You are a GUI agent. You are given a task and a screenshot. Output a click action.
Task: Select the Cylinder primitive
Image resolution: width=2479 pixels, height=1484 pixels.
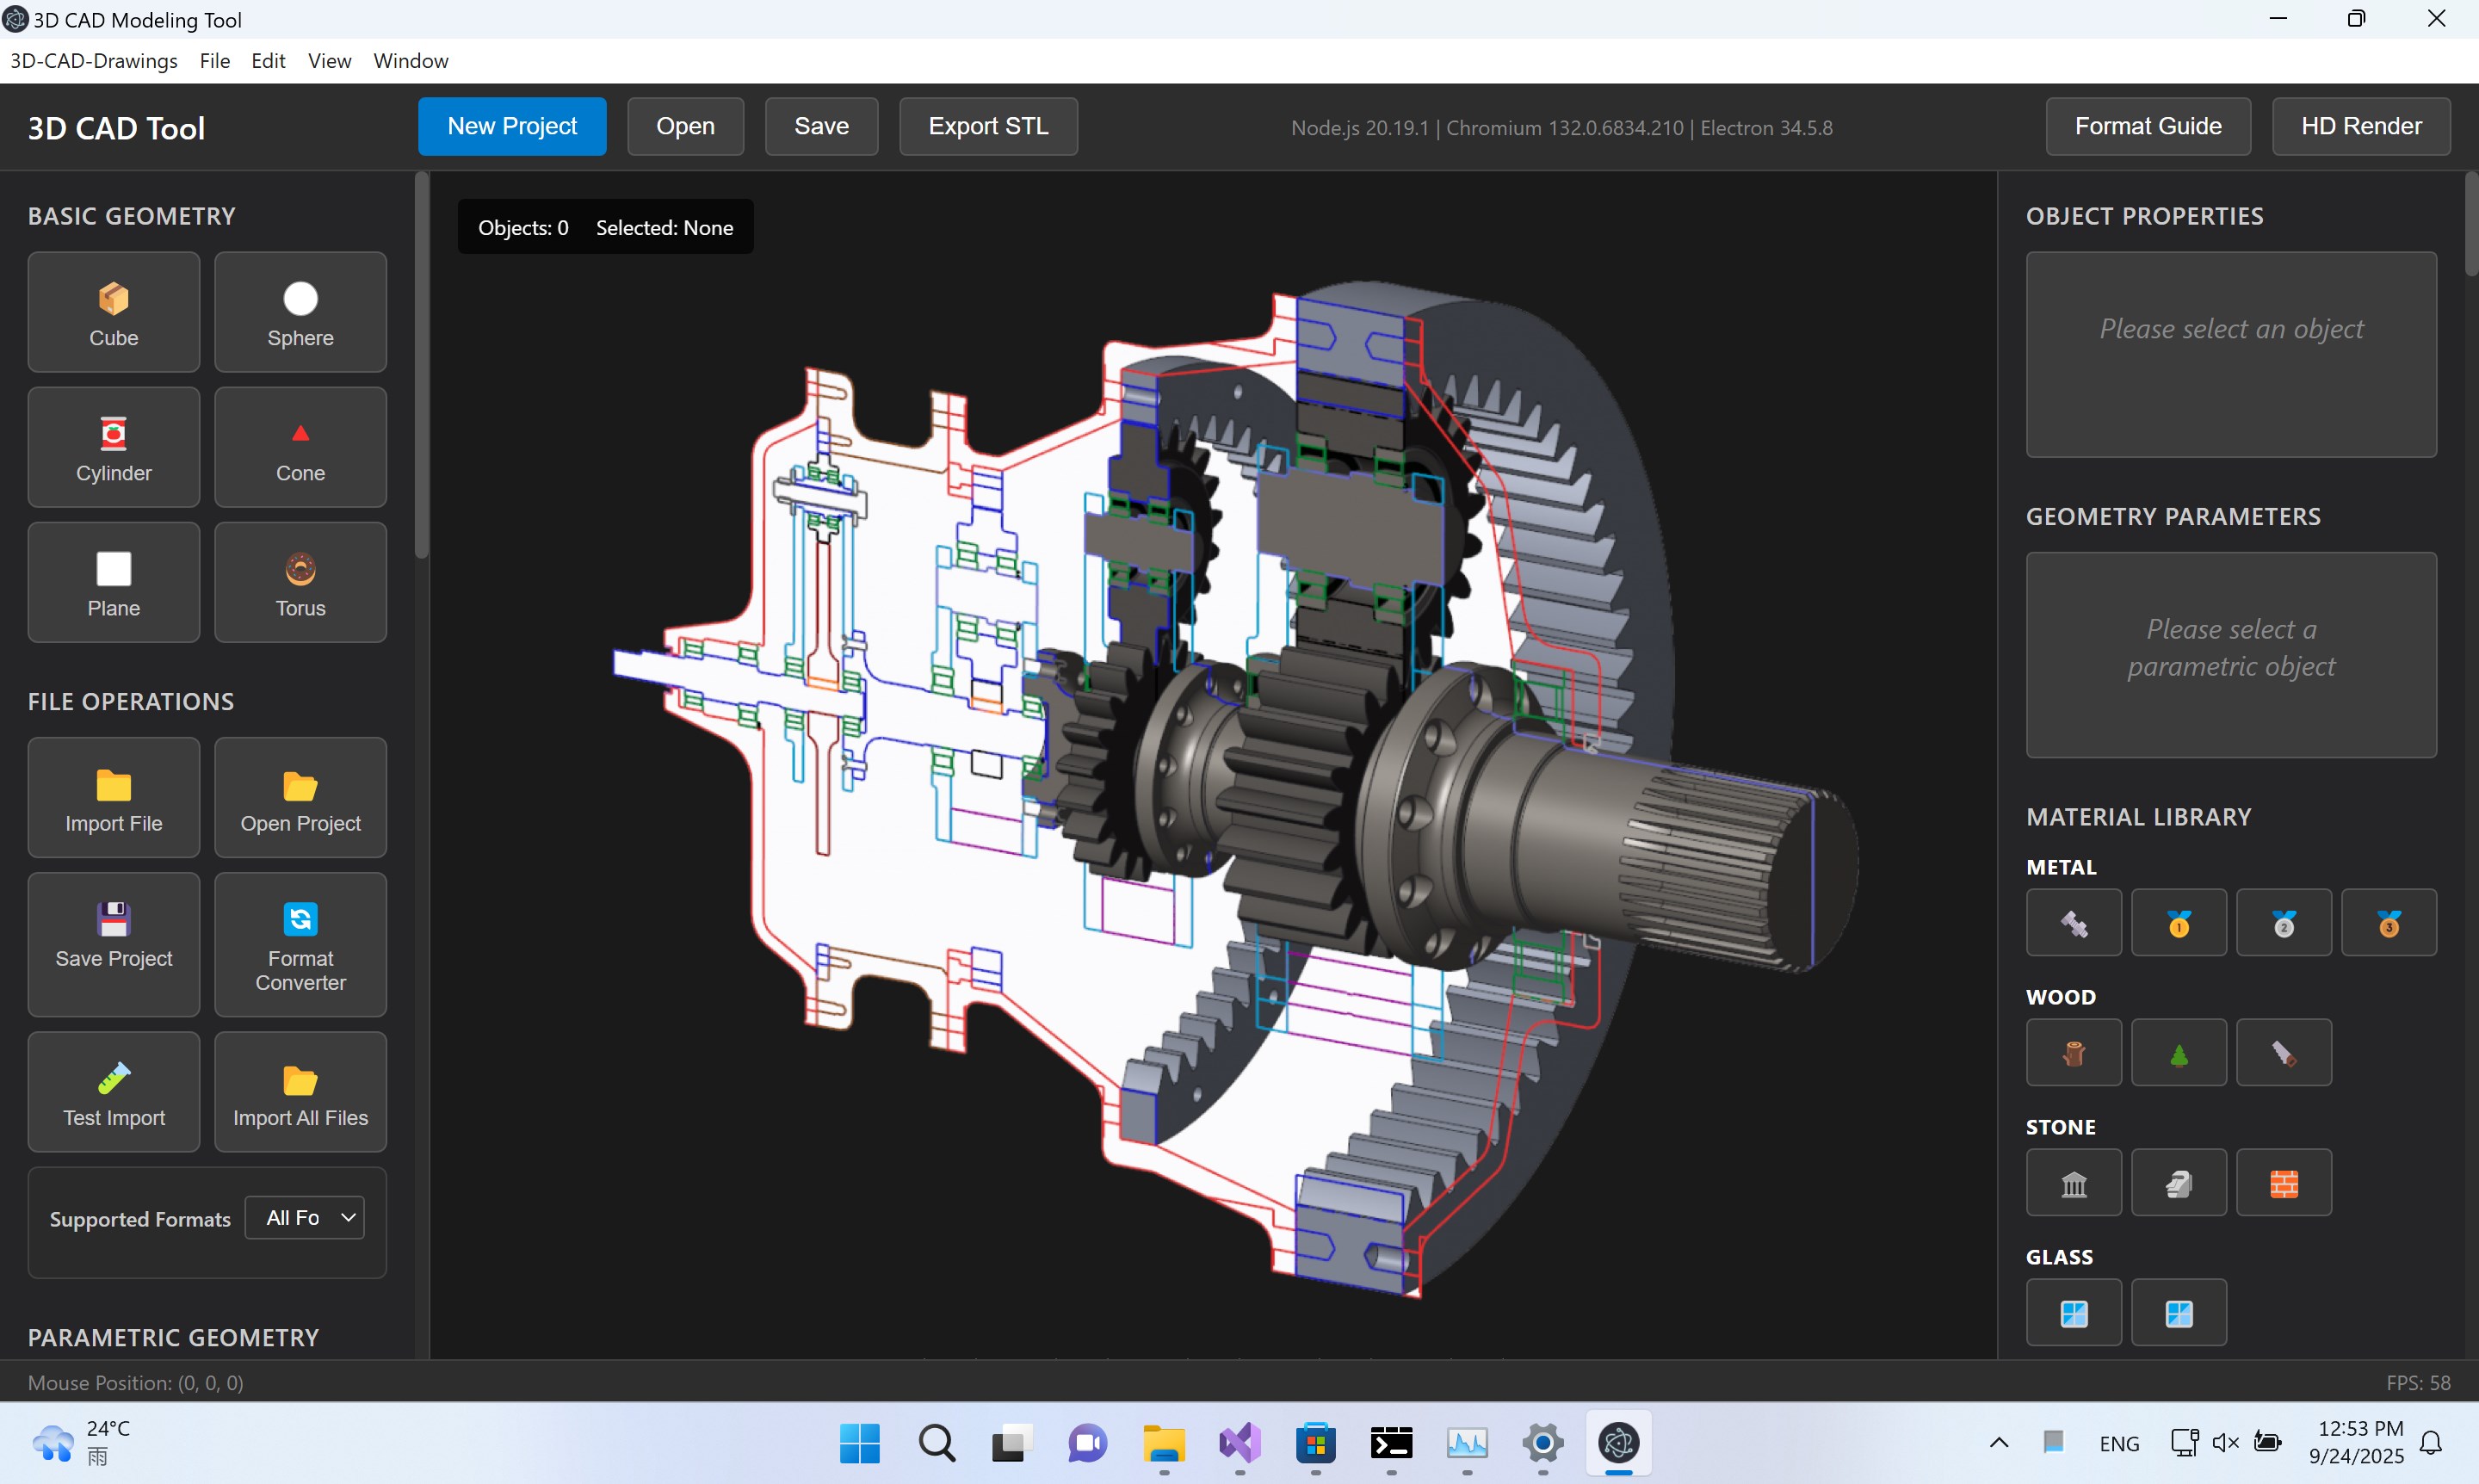113,447
